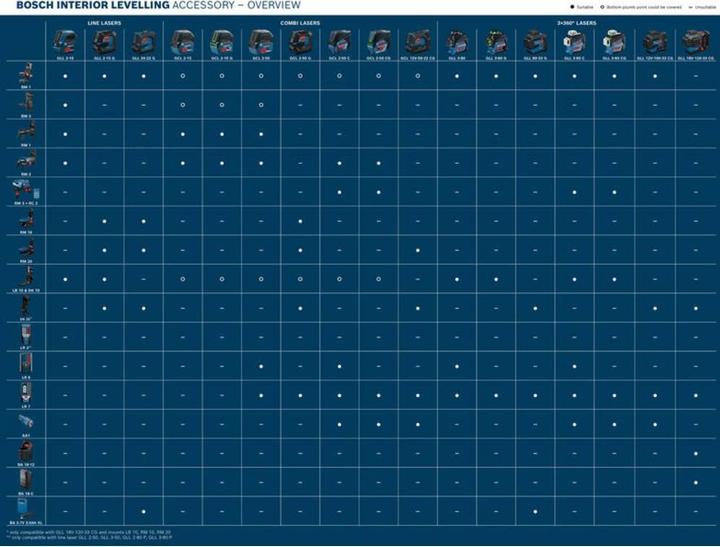This screenshot has height=547, width=720.
Task: Click the RM 2 rotating mount image
Action: (26, 160)
